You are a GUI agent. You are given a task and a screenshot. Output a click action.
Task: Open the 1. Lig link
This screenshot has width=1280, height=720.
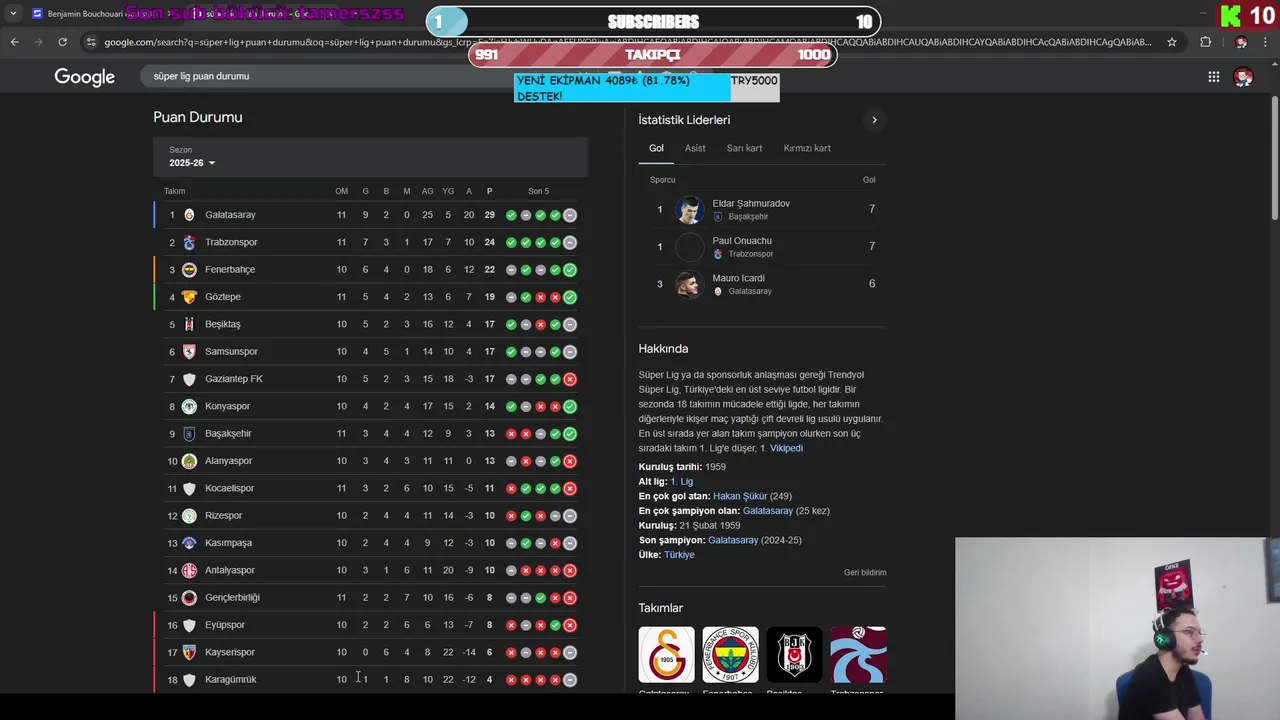pos(681,482)
